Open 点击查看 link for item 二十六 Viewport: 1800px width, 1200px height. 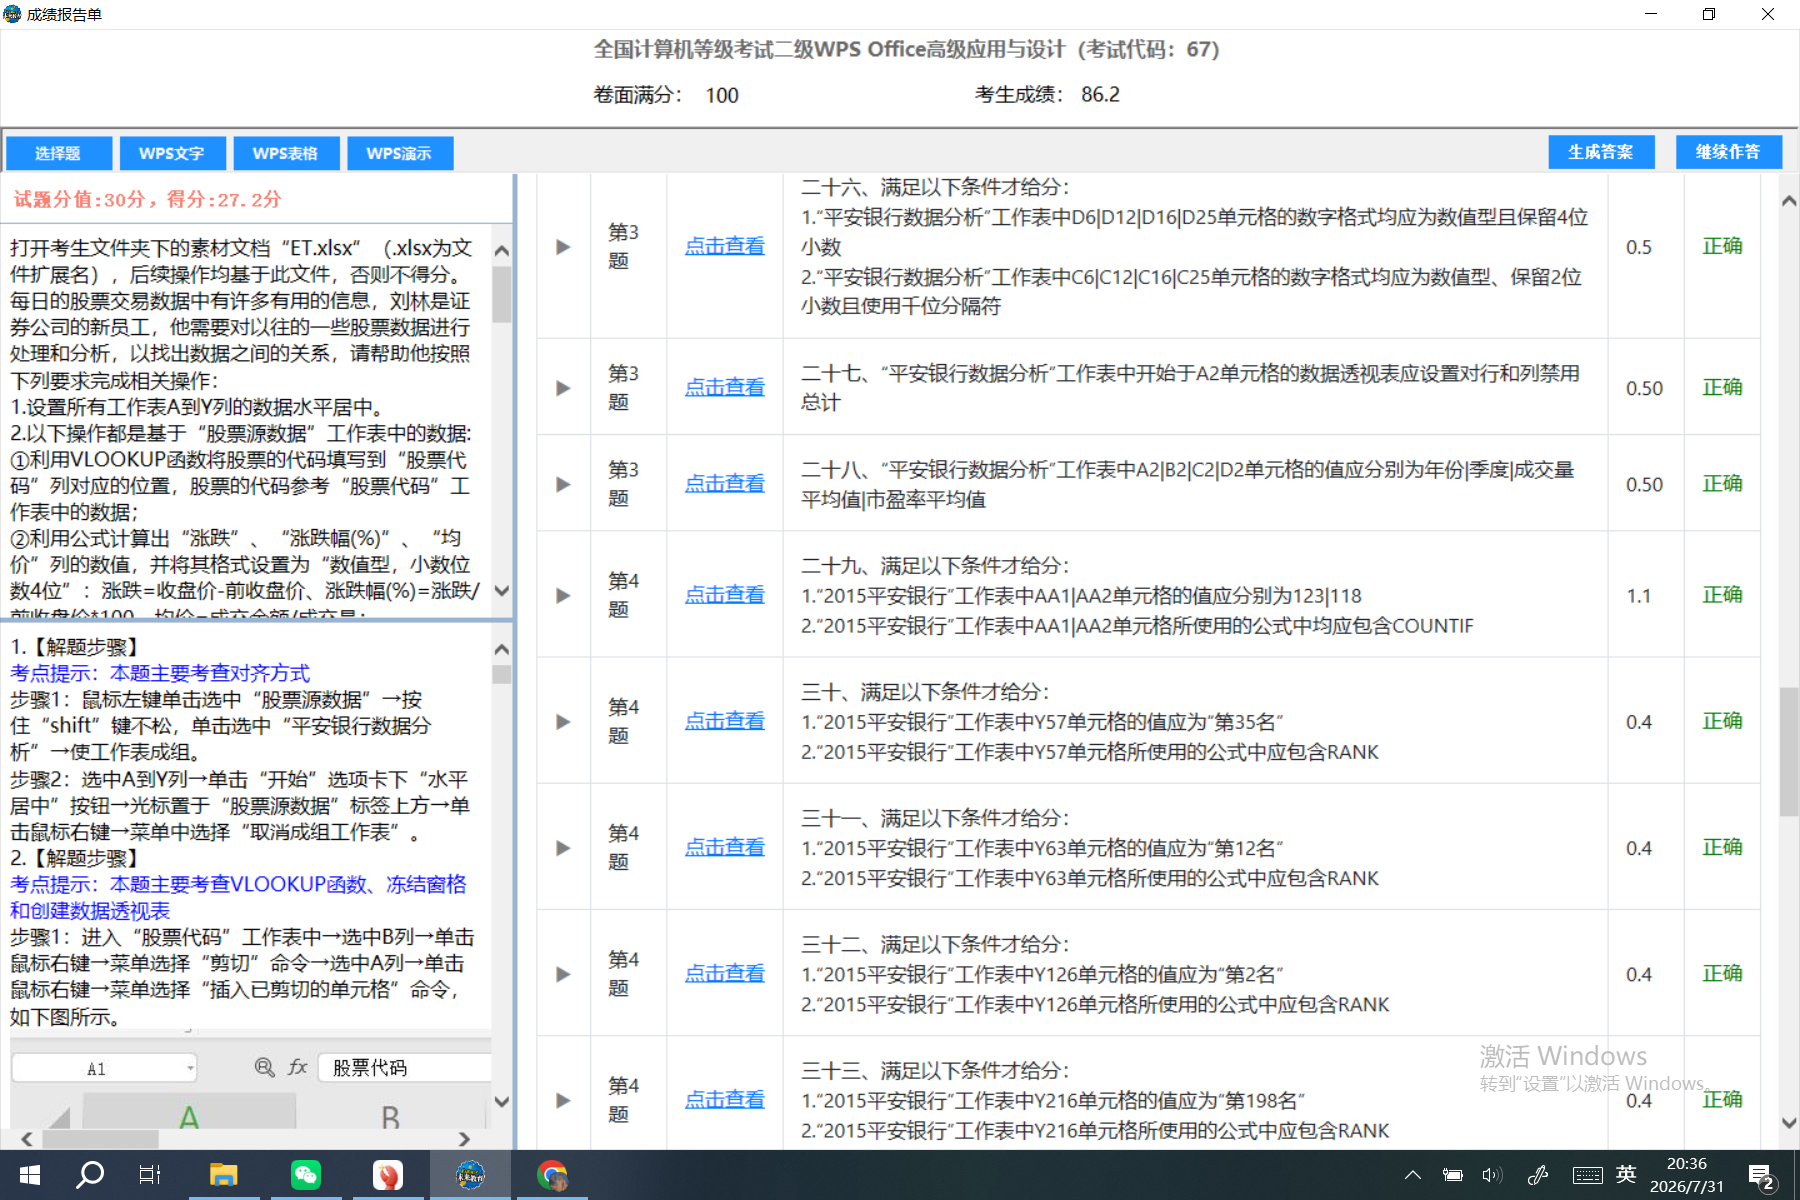[725, 246]
